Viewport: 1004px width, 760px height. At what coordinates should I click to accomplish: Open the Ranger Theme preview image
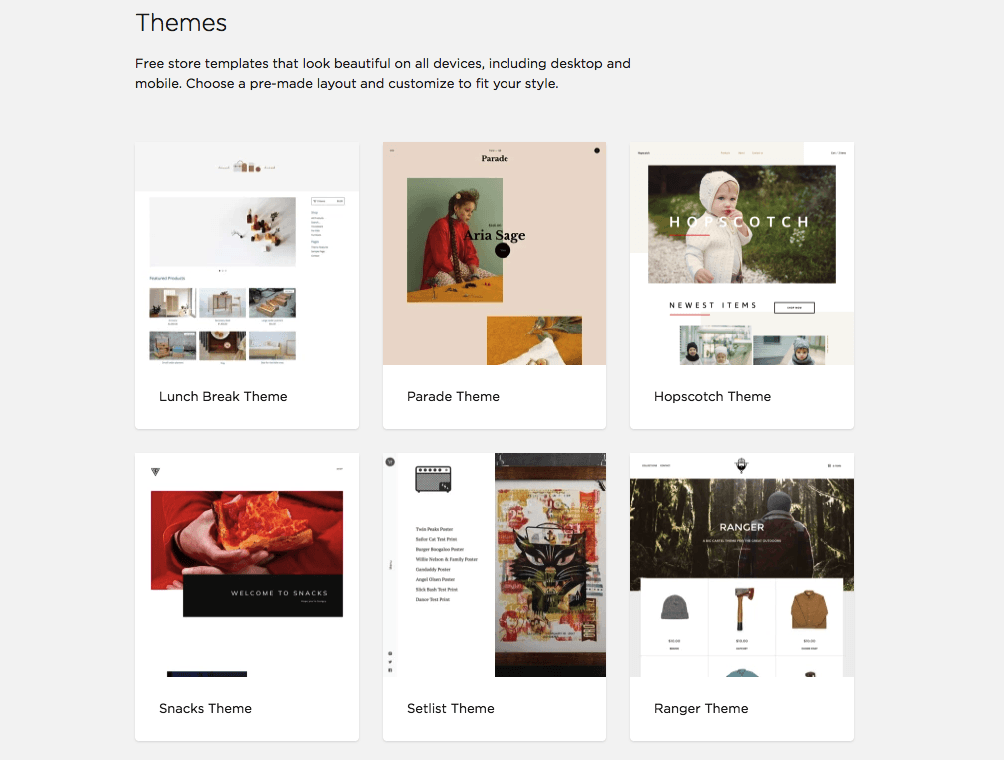tap(741, 565)
